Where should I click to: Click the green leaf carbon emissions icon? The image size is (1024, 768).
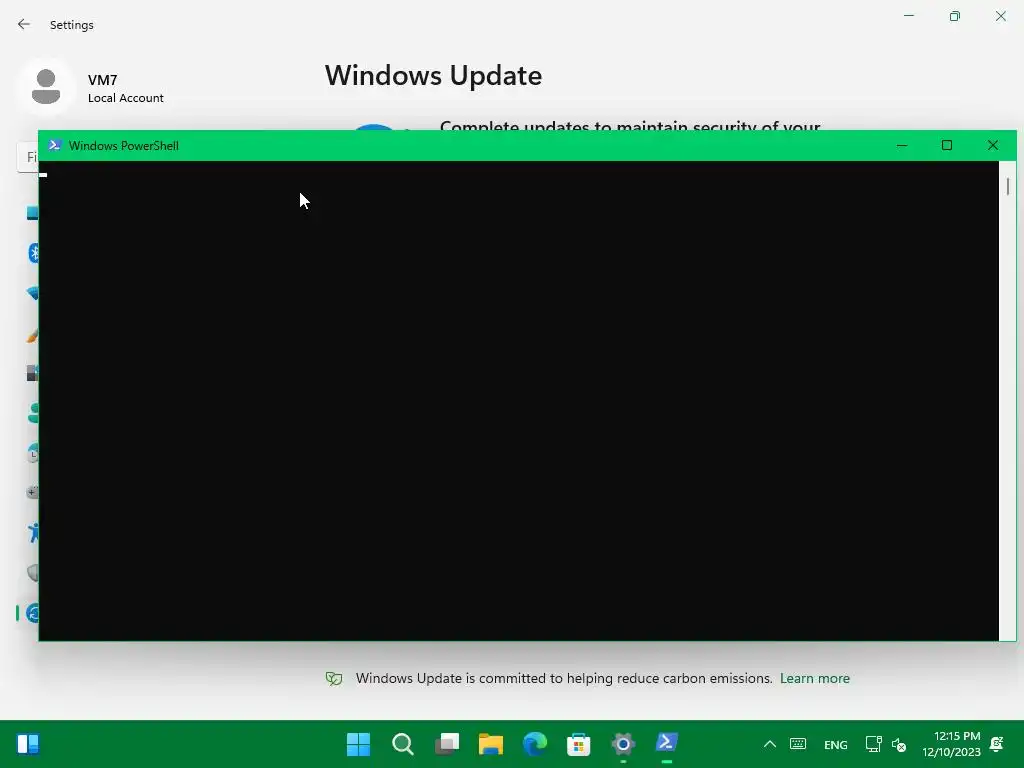pyautogui.click(x=334, y=679)
